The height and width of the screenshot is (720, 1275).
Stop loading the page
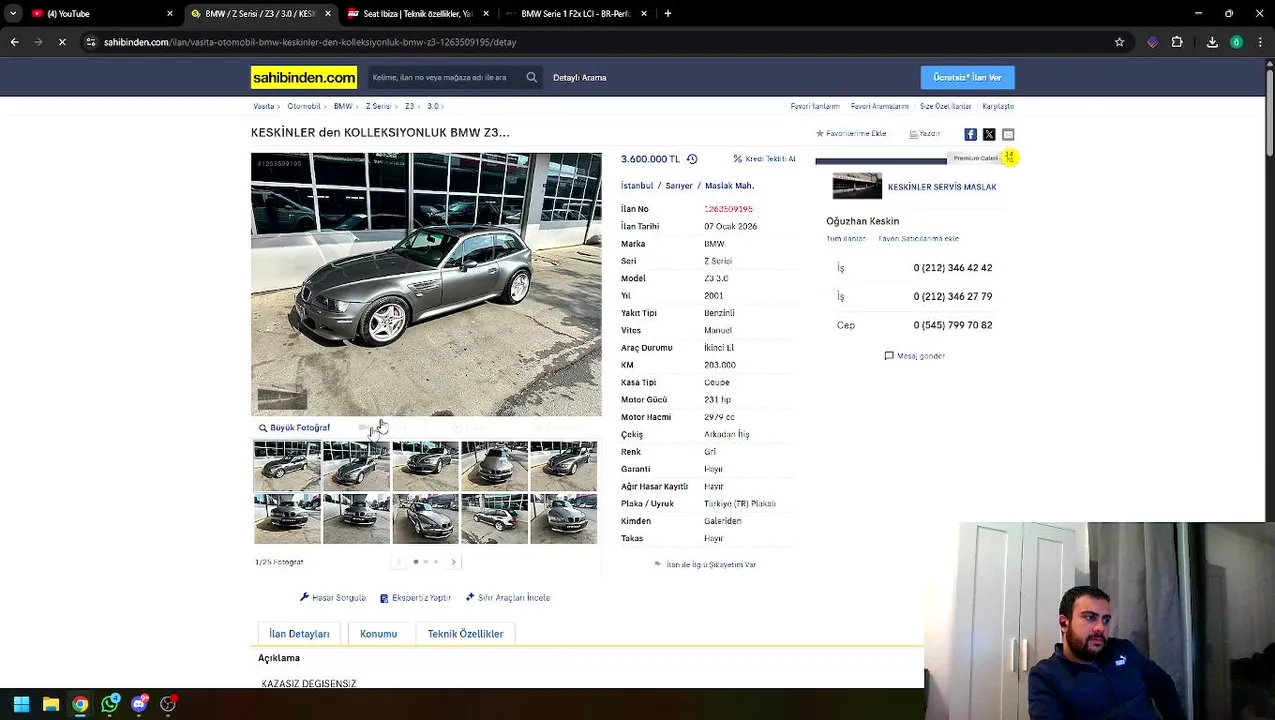pos(62,42)
